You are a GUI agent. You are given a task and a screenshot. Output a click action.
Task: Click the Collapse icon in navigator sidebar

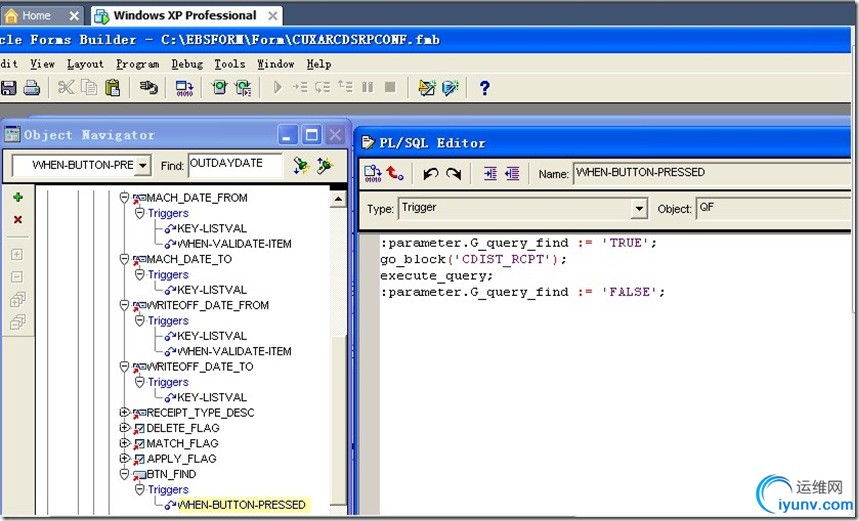pos(18,277)
